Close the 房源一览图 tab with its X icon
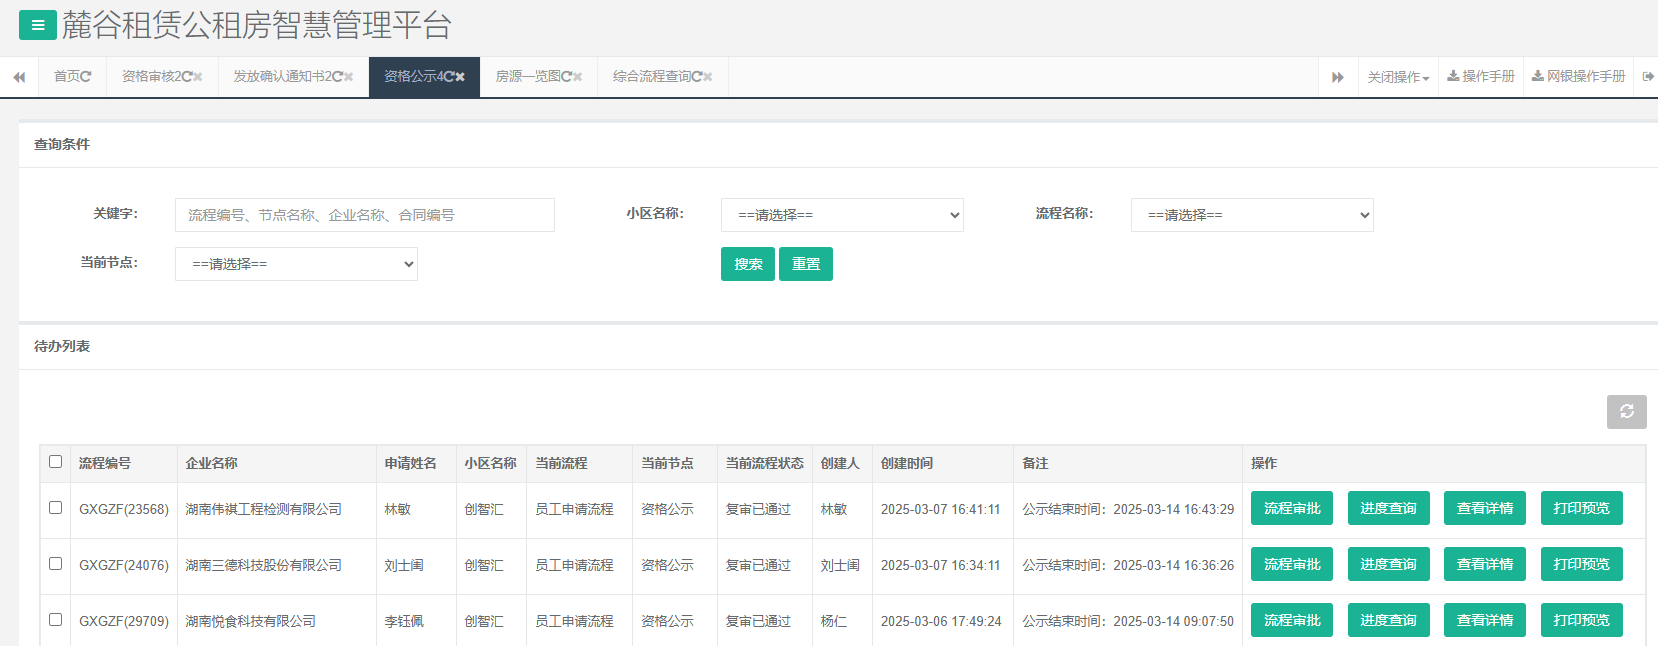Viewport: 1658px width, 646px height. (577, 77)
